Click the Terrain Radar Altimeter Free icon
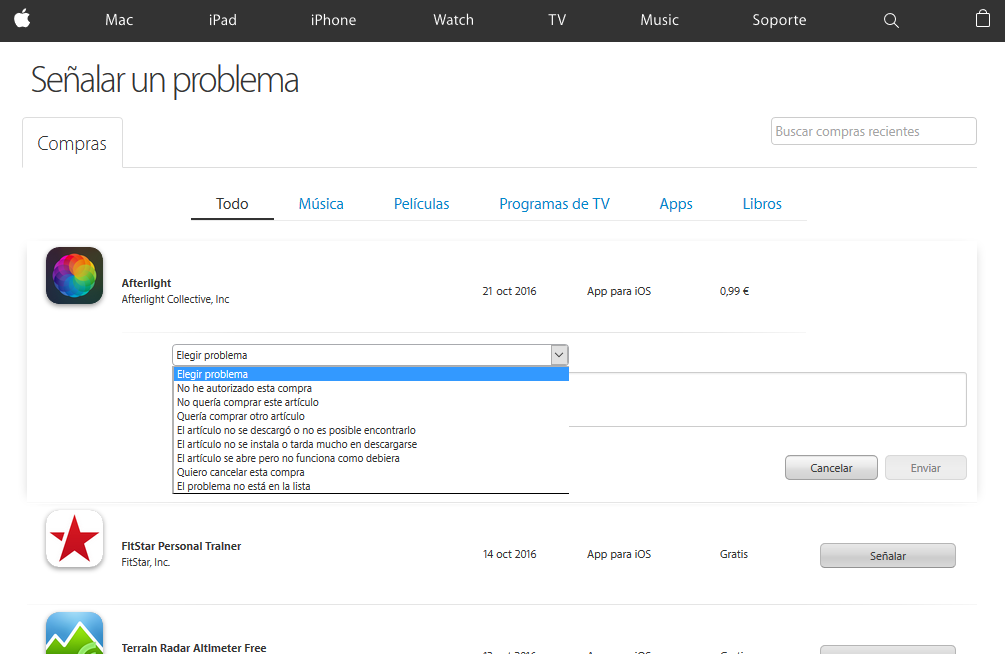This screenshot has height=654, width=1005. click(74, 633)
